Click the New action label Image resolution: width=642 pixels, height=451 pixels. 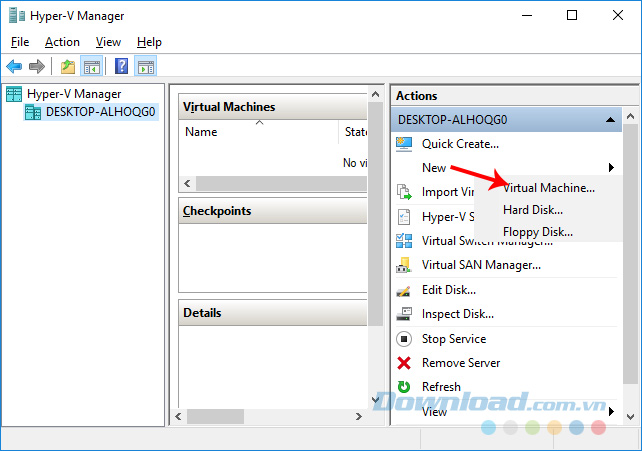click(434, 168)
